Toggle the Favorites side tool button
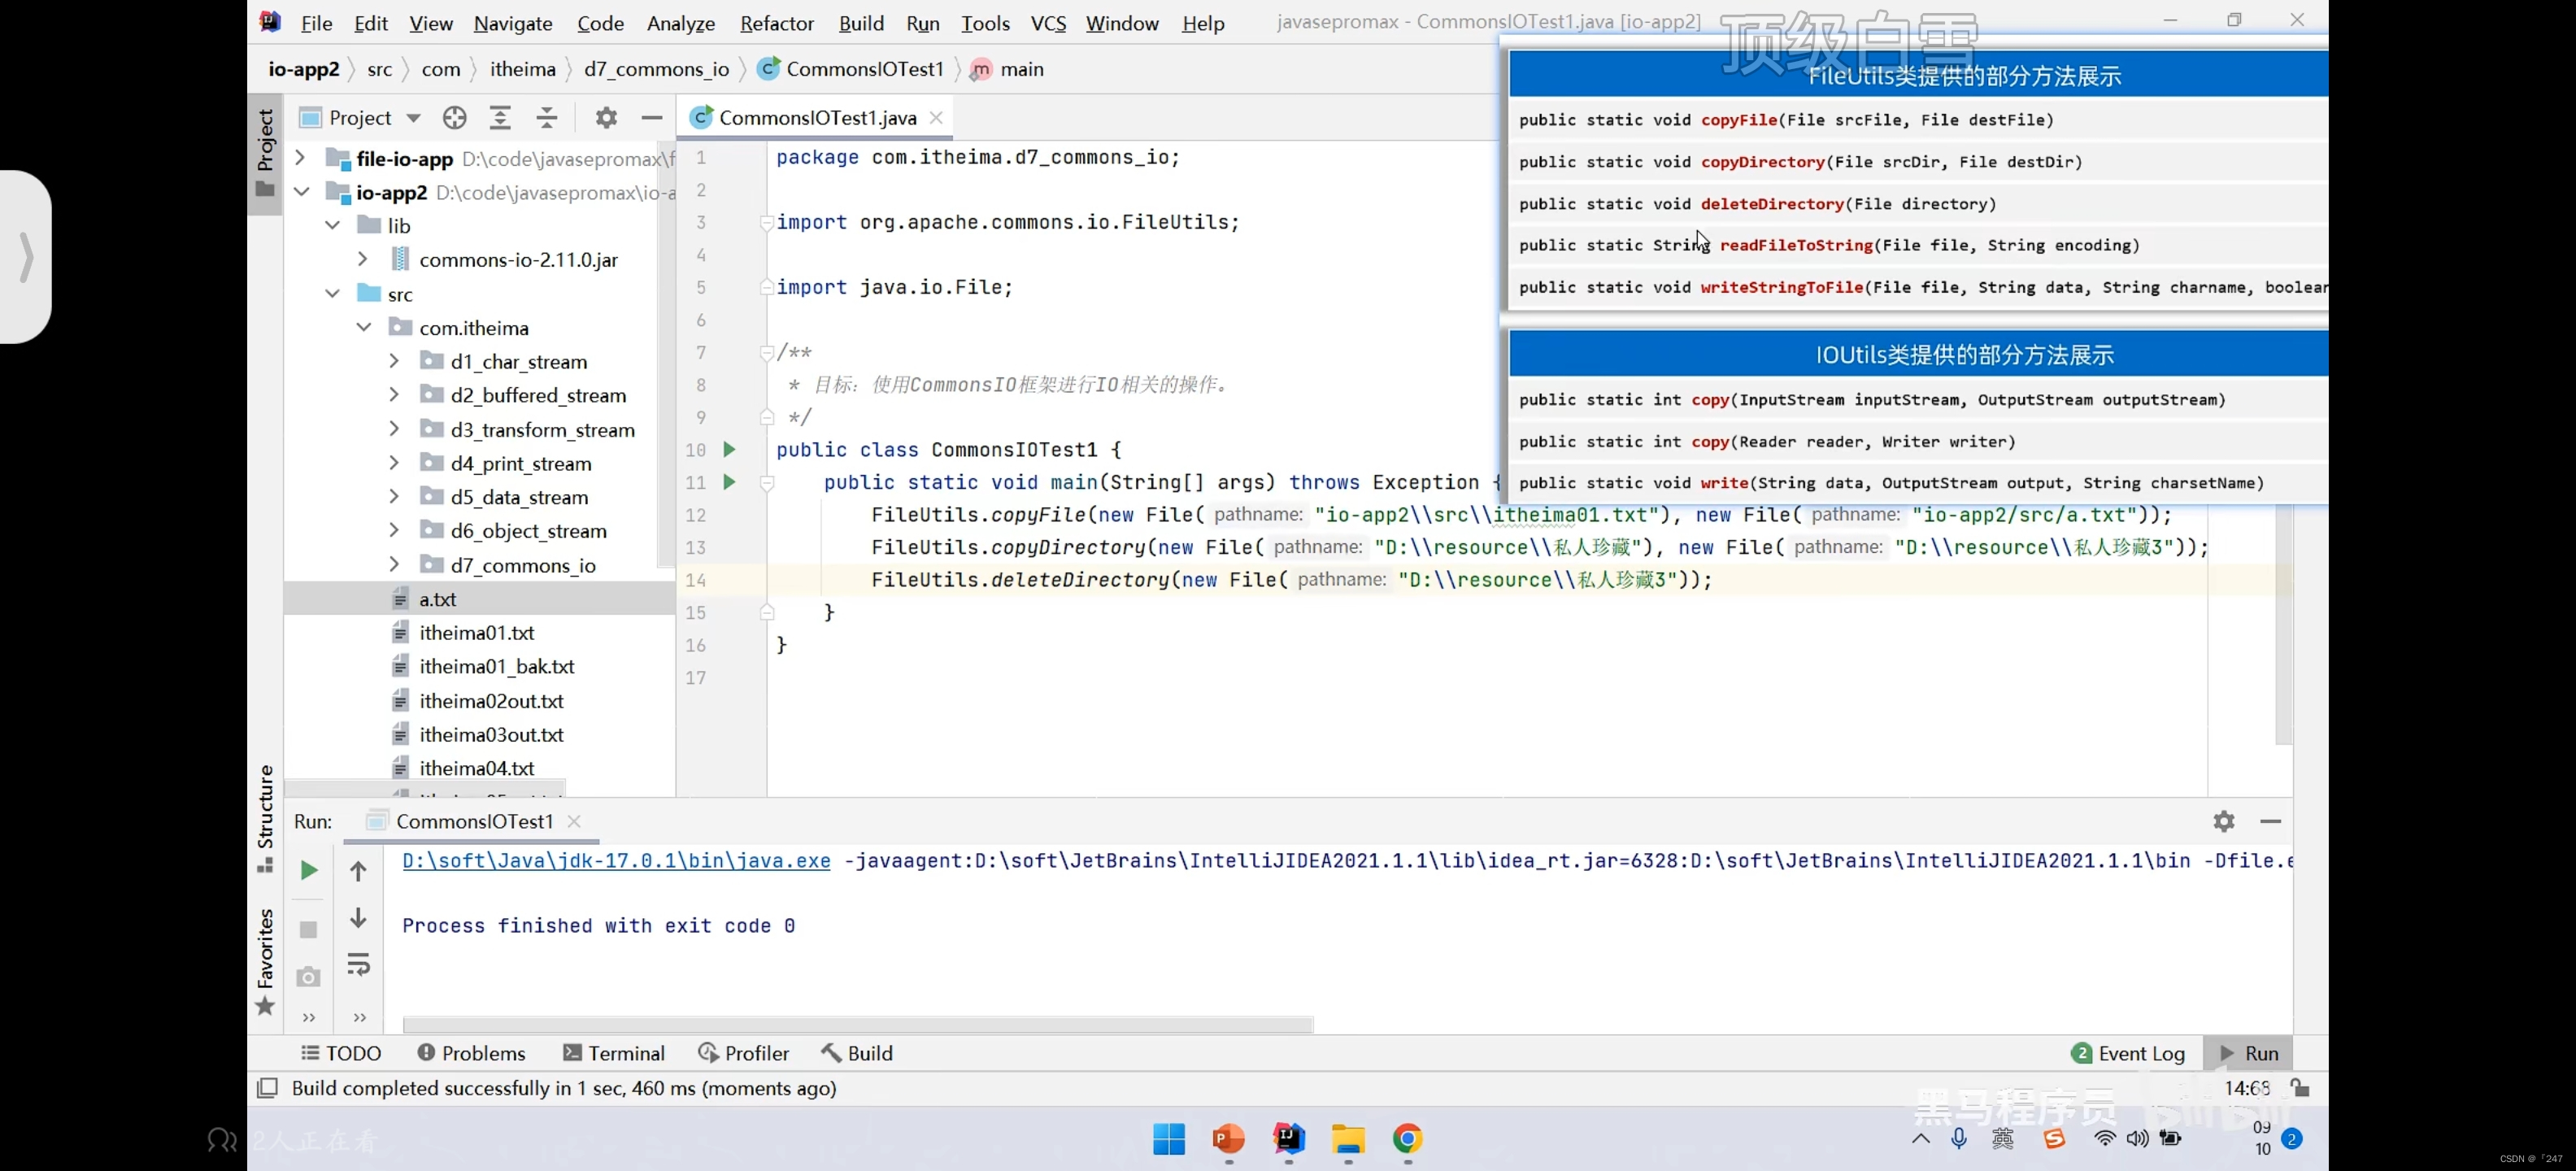 coord(265,961)
